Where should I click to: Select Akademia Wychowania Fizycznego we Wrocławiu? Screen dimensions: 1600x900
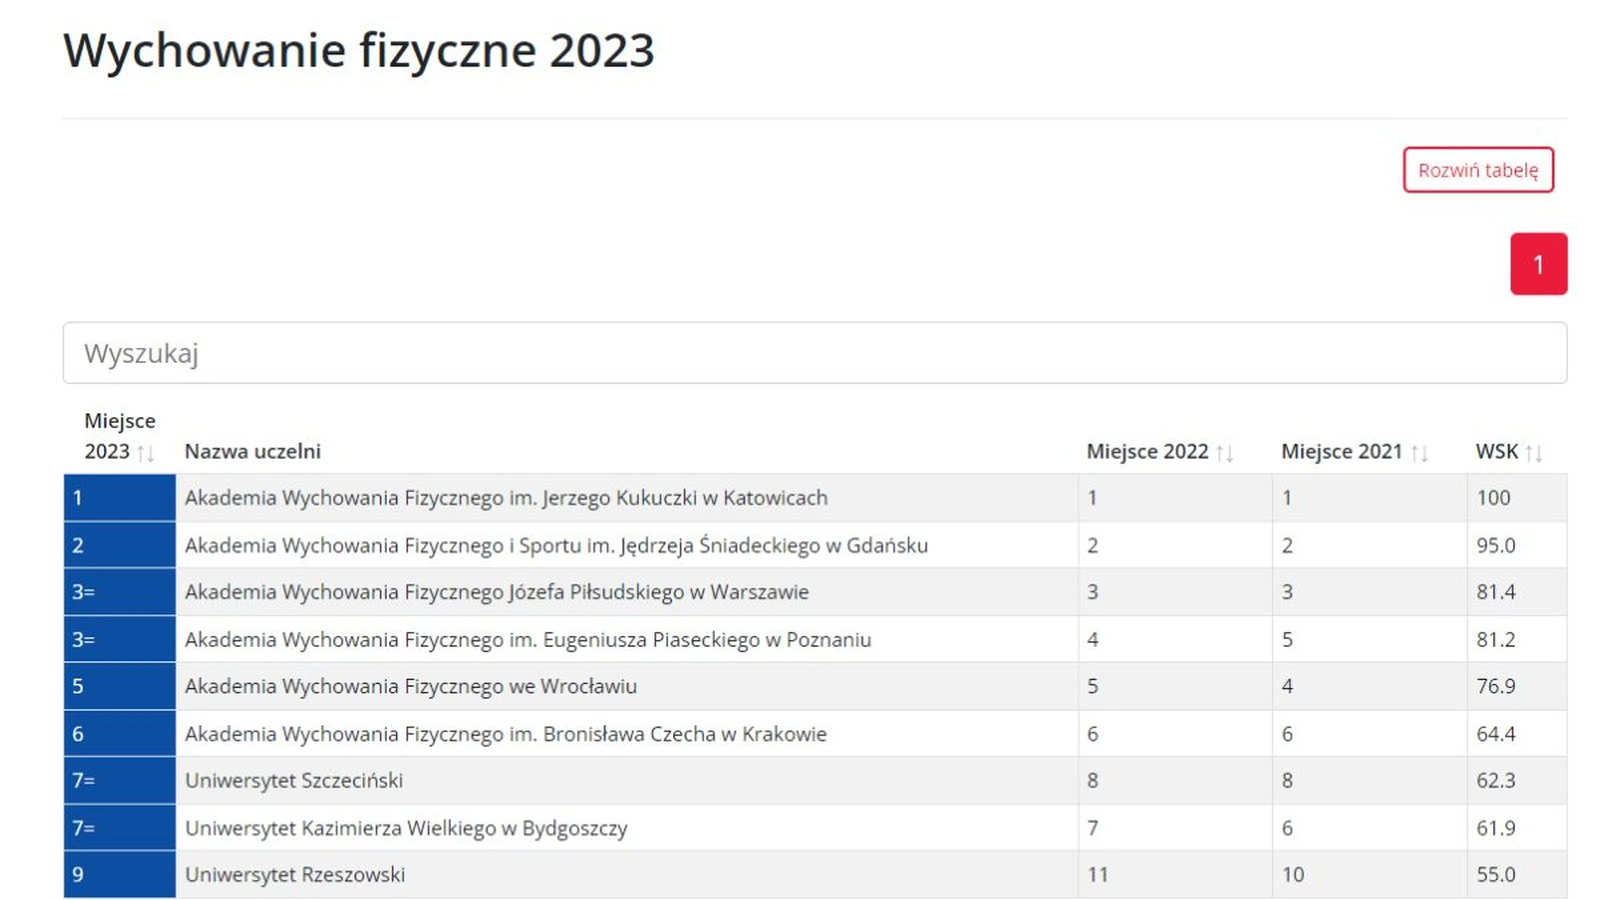(411, 686)
